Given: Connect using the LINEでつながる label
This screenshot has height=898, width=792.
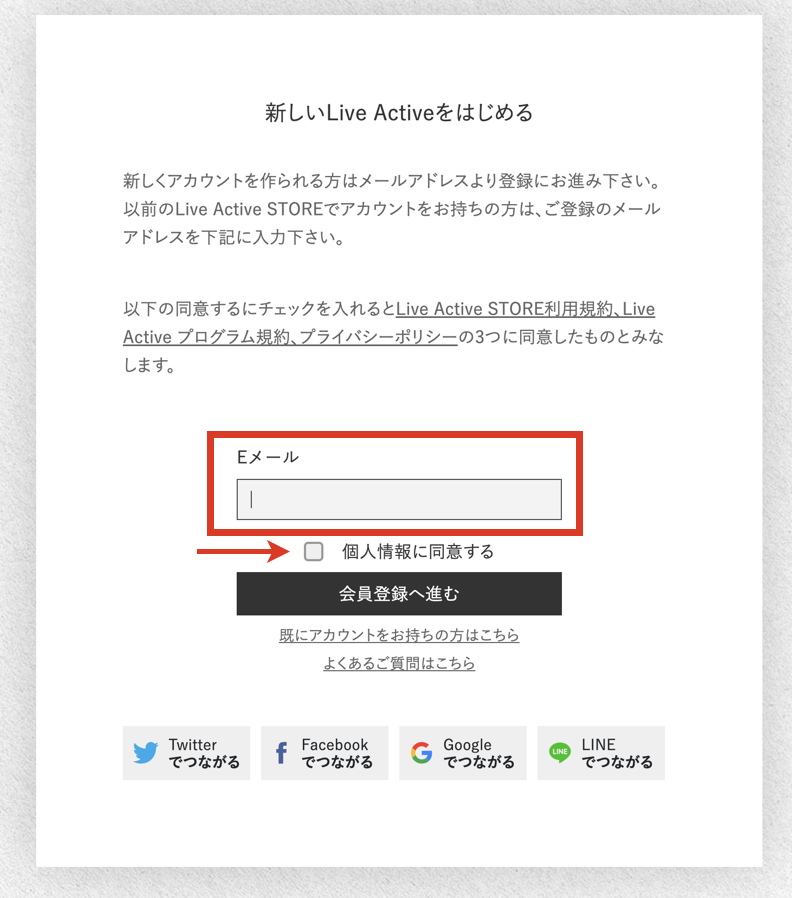Looking at the screenshot, I should [617, 753].
